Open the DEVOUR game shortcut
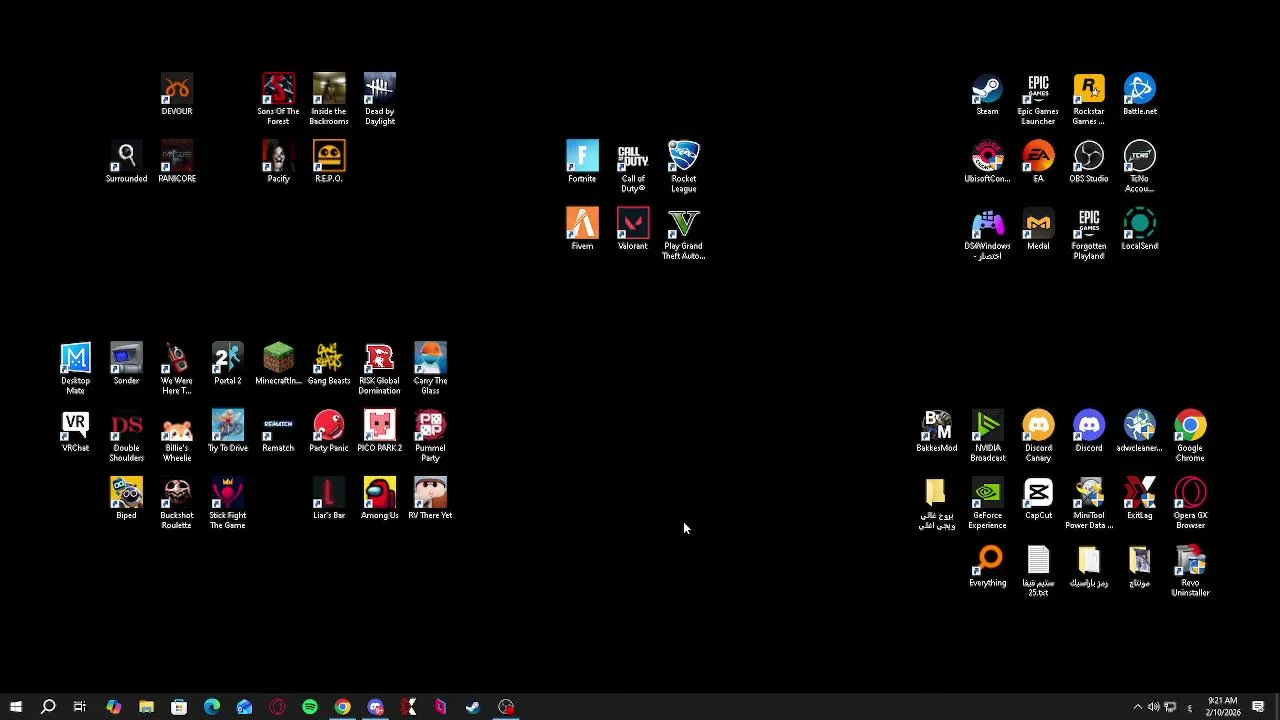 tap(177, 95)
